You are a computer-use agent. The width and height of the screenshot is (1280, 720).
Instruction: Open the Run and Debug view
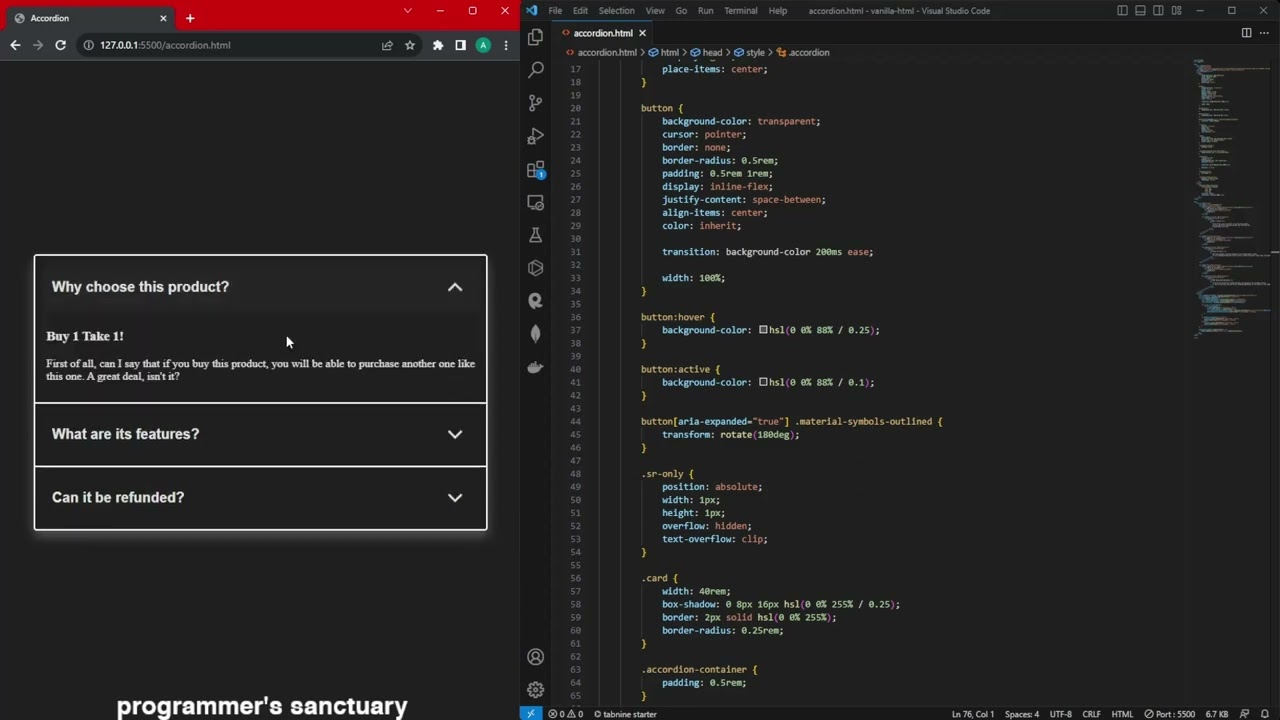(x=536, y=135)
